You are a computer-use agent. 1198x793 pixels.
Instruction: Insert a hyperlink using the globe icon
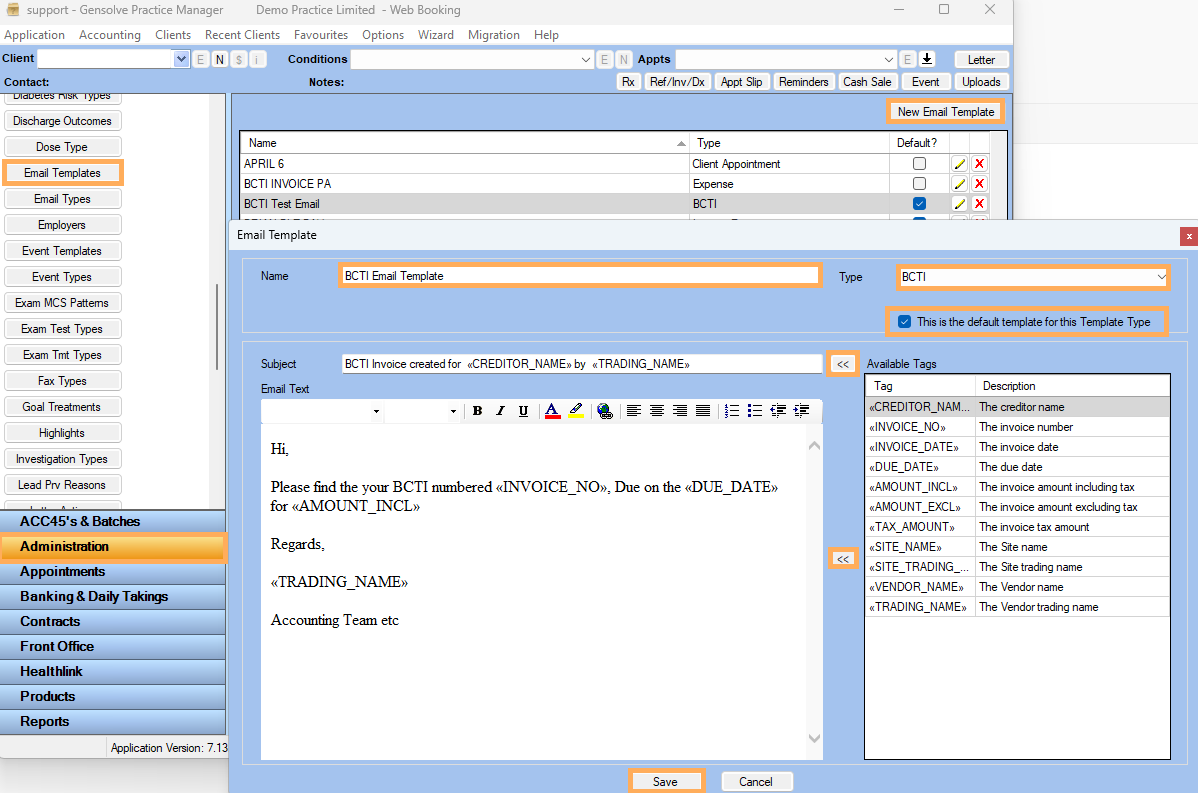(x=605, y=410)
